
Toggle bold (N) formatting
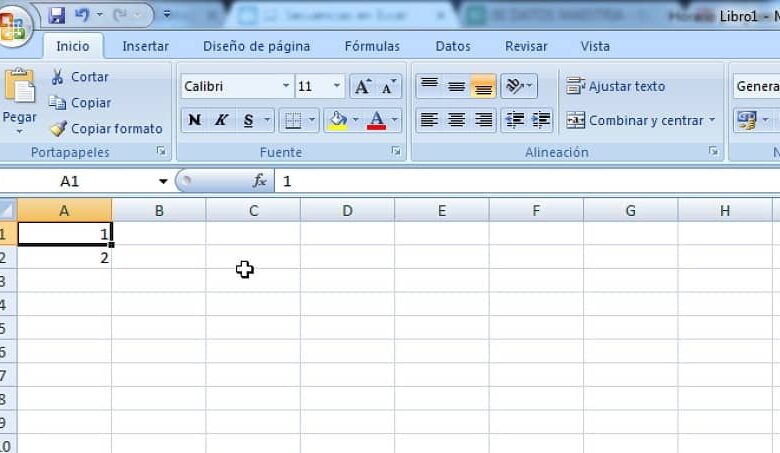coord(194,120)
